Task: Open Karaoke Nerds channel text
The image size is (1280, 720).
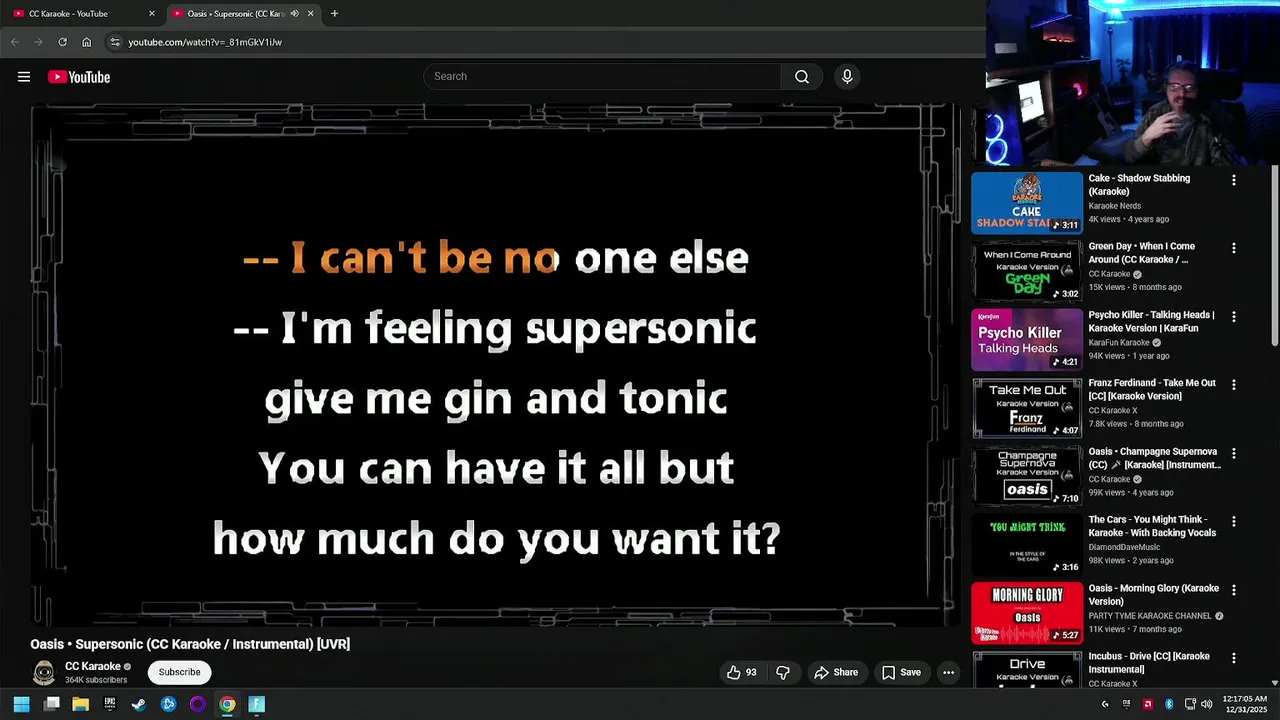Action: (1114, 206)
